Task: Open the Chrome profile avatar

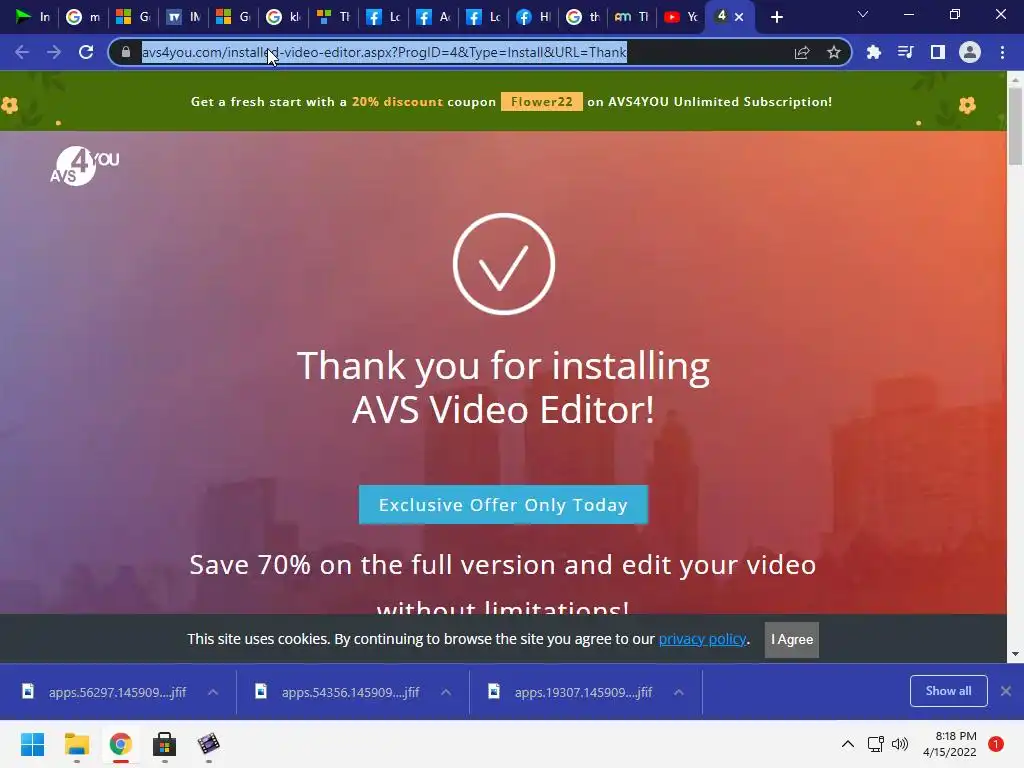Action: [970, 52]
